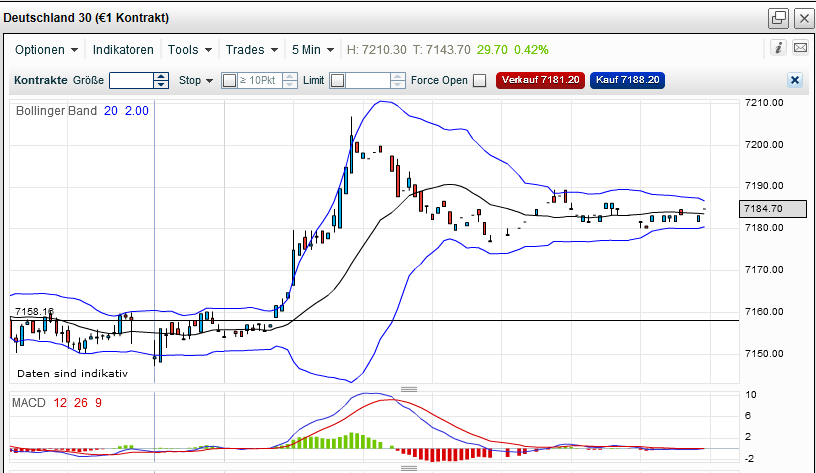Image resolution: width=816 pixels, height=473 pixels.
Task: Click the Limit value stepper arrows
Action: (x=398, y=81)
